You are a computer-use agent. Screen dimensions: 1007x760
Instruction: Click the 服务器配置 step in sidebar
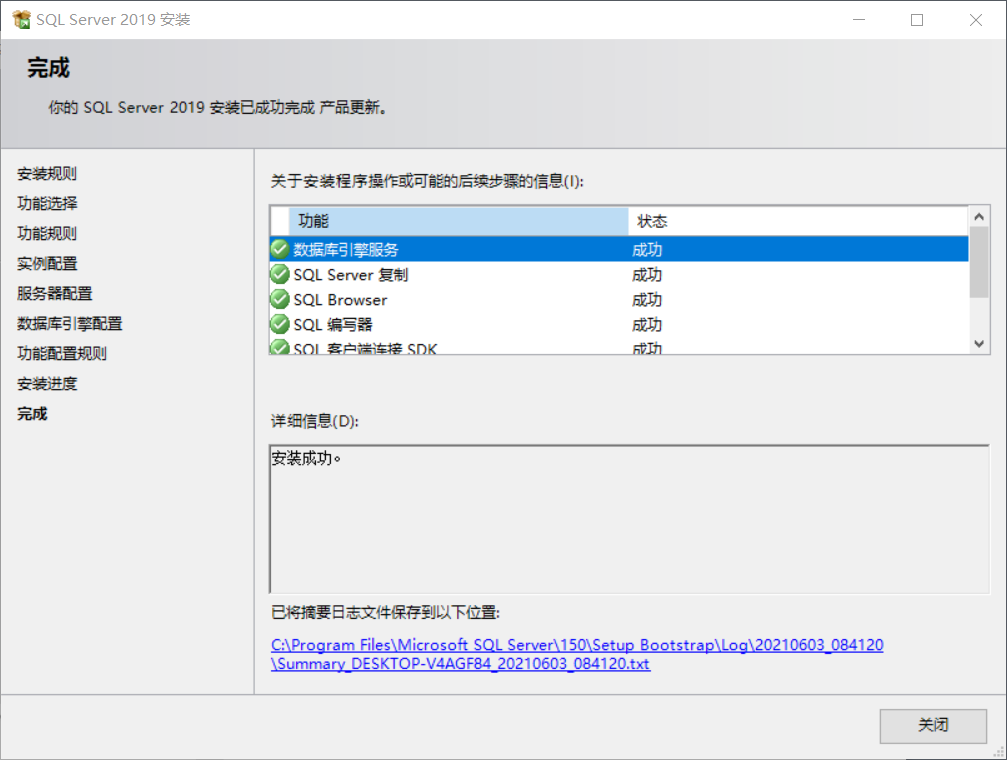(x=55, y=294)
